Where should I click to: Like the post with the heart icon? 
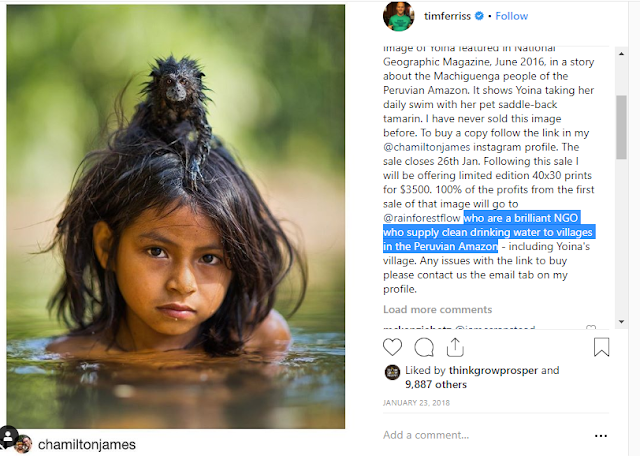[x=393, y=347]
